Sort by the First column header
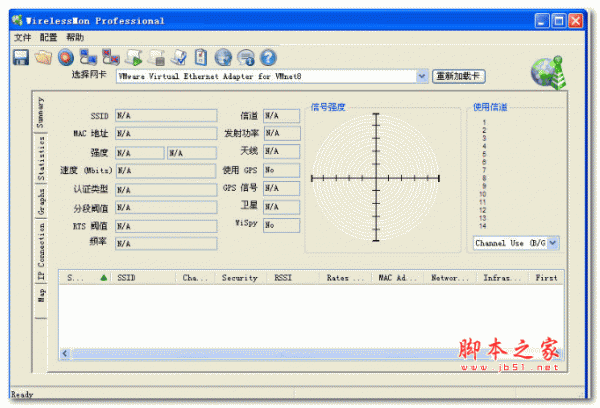The image size is (600, 408). (546, 278)
